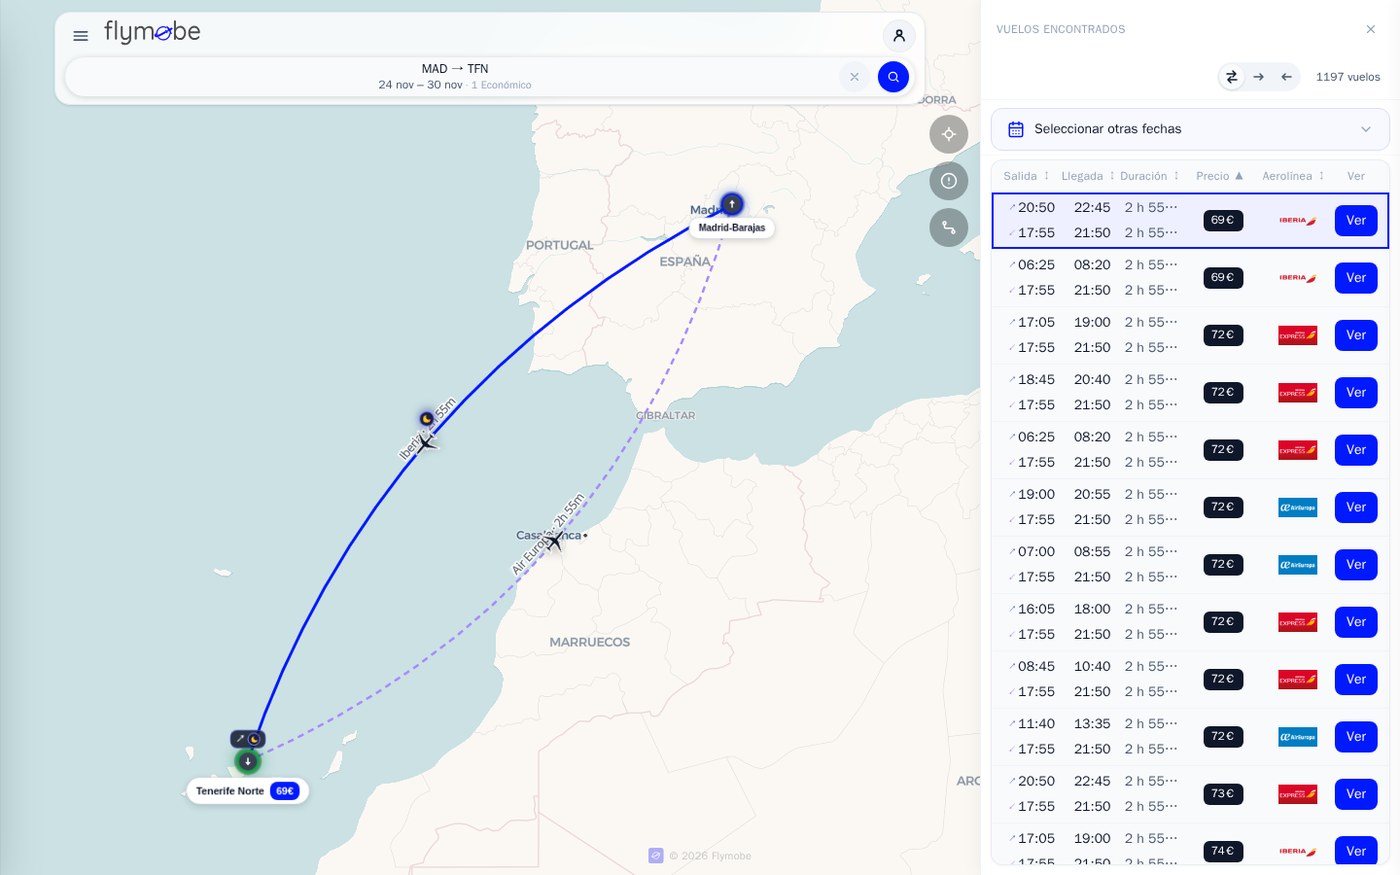The width and height of the screenshot is (1400, 875).
Task: Select return-only left arrow toggle
Action: [1287, 77]
